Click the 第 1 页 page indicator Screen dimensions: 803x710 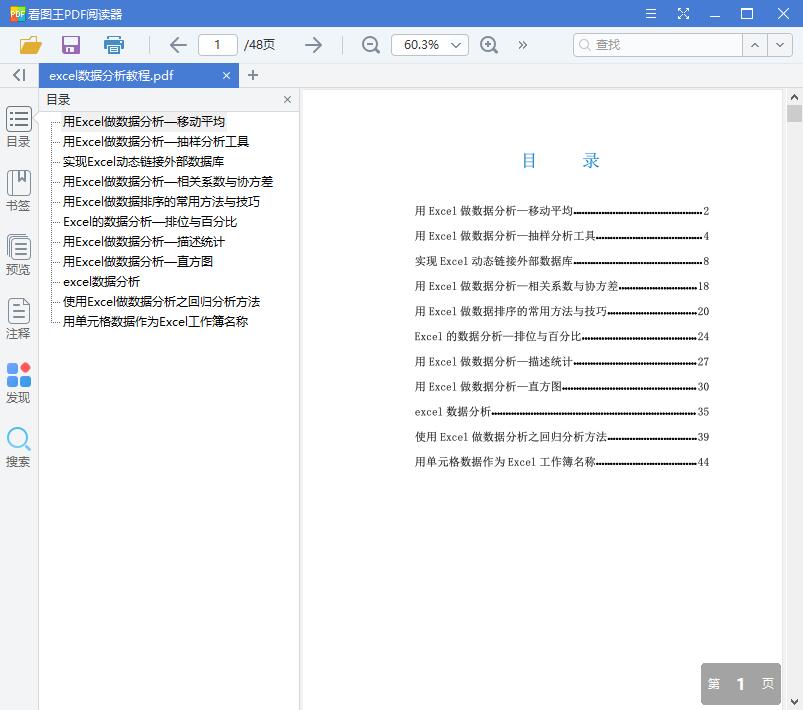[x=741, y=684]
